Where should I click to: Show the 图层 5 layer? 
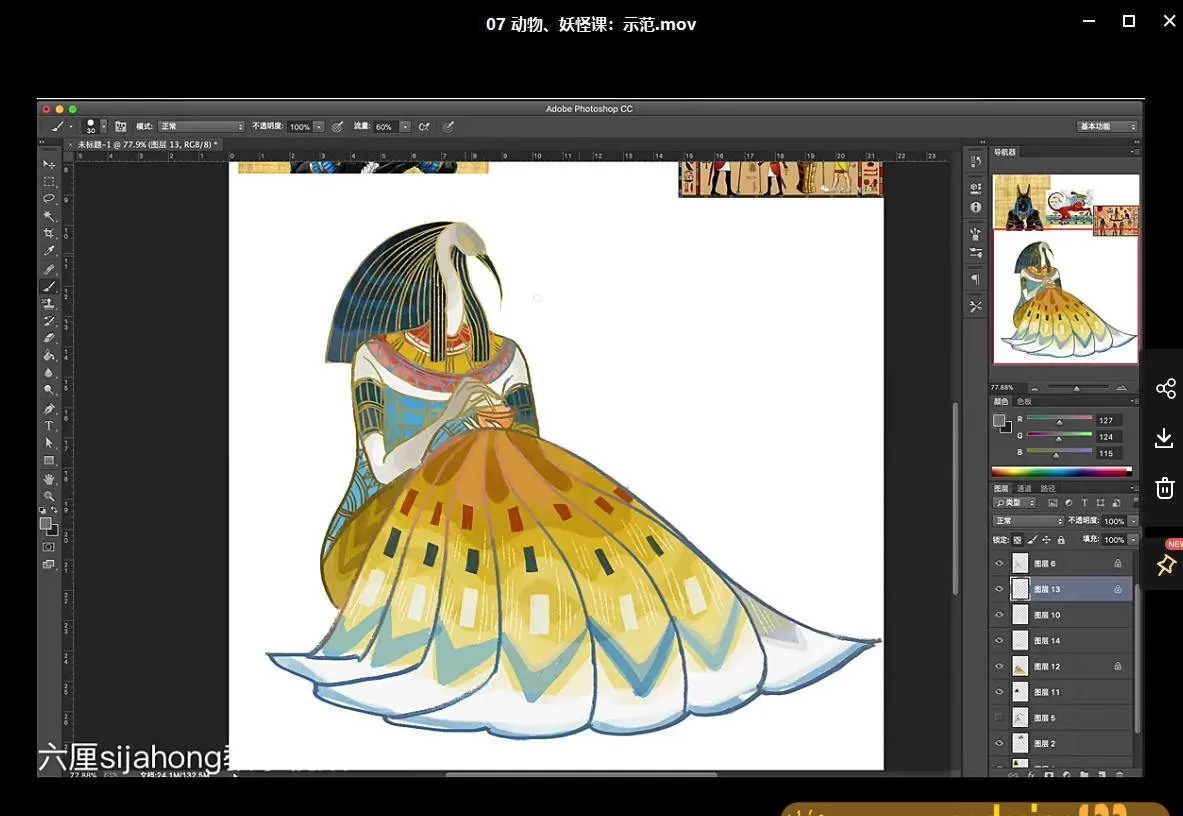point(998,716)
